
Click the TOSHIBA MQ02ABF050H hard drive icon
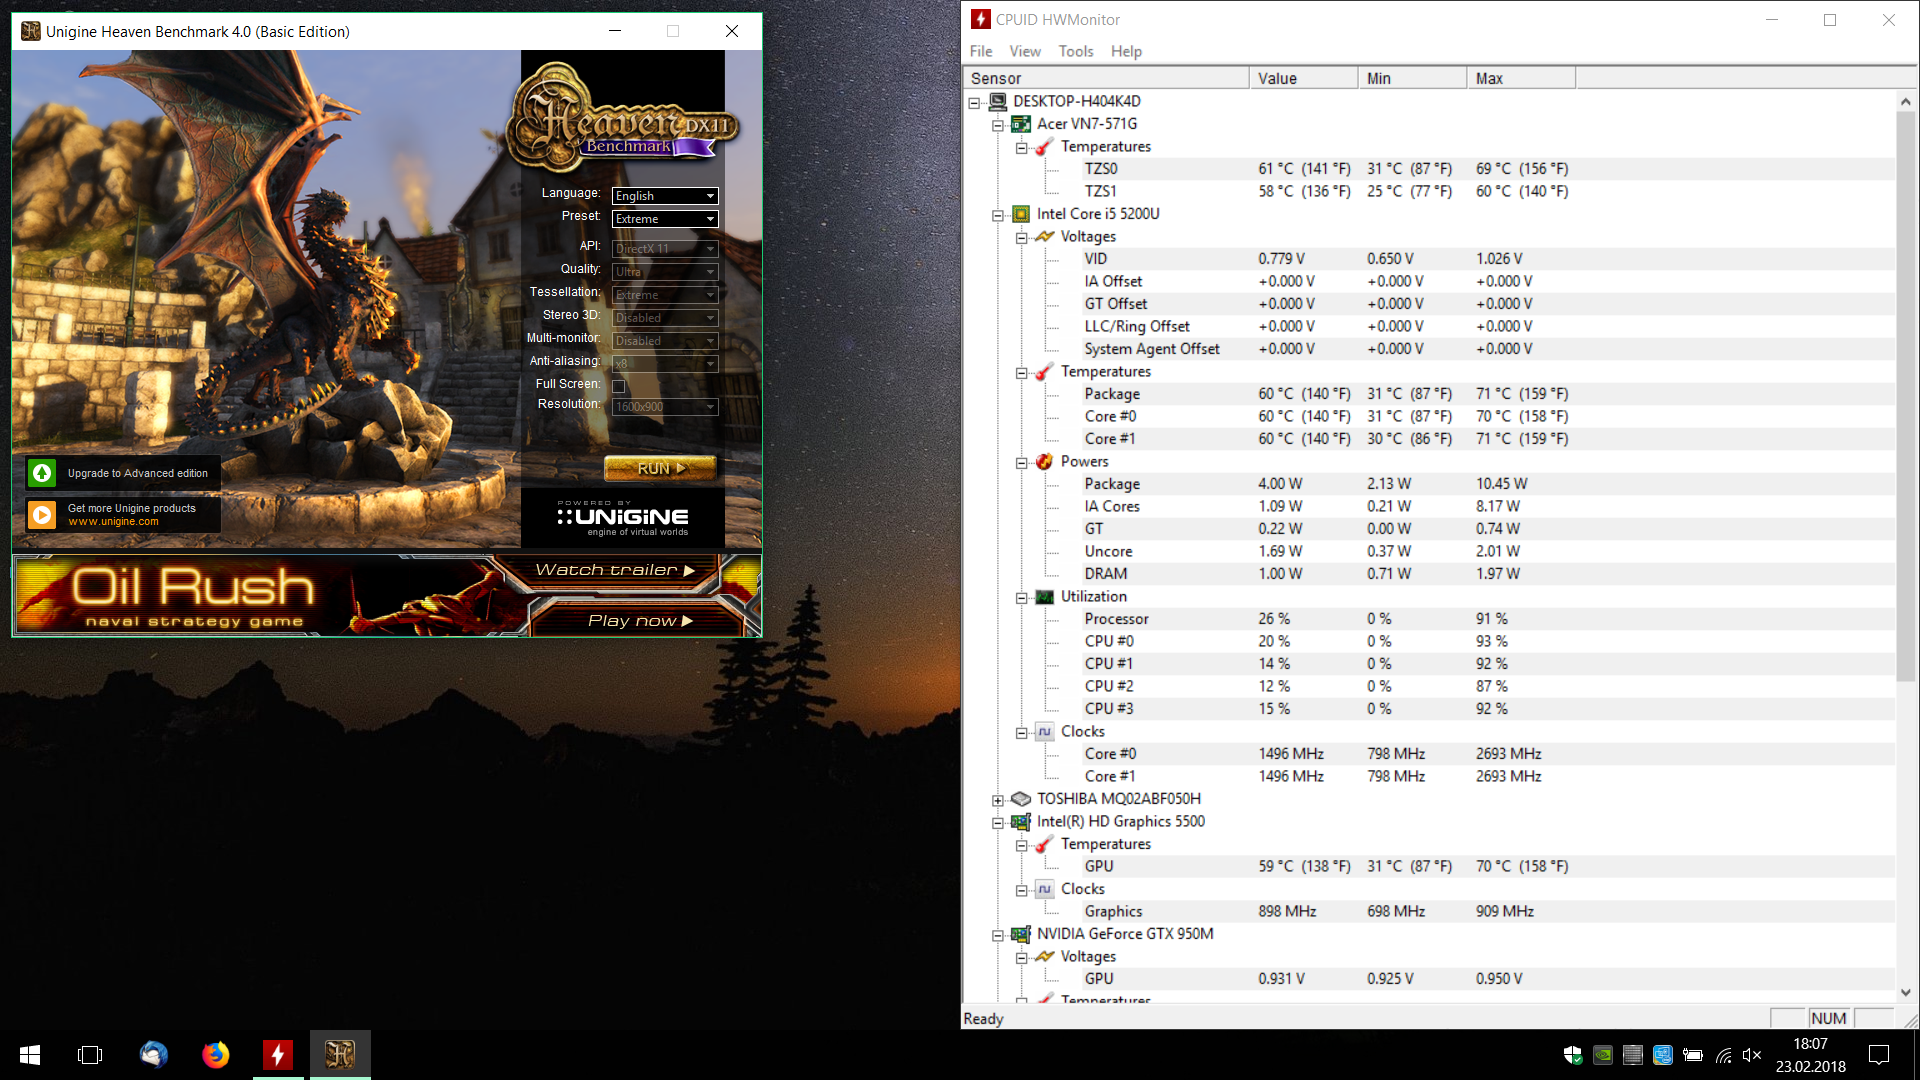coord(1020,799)
